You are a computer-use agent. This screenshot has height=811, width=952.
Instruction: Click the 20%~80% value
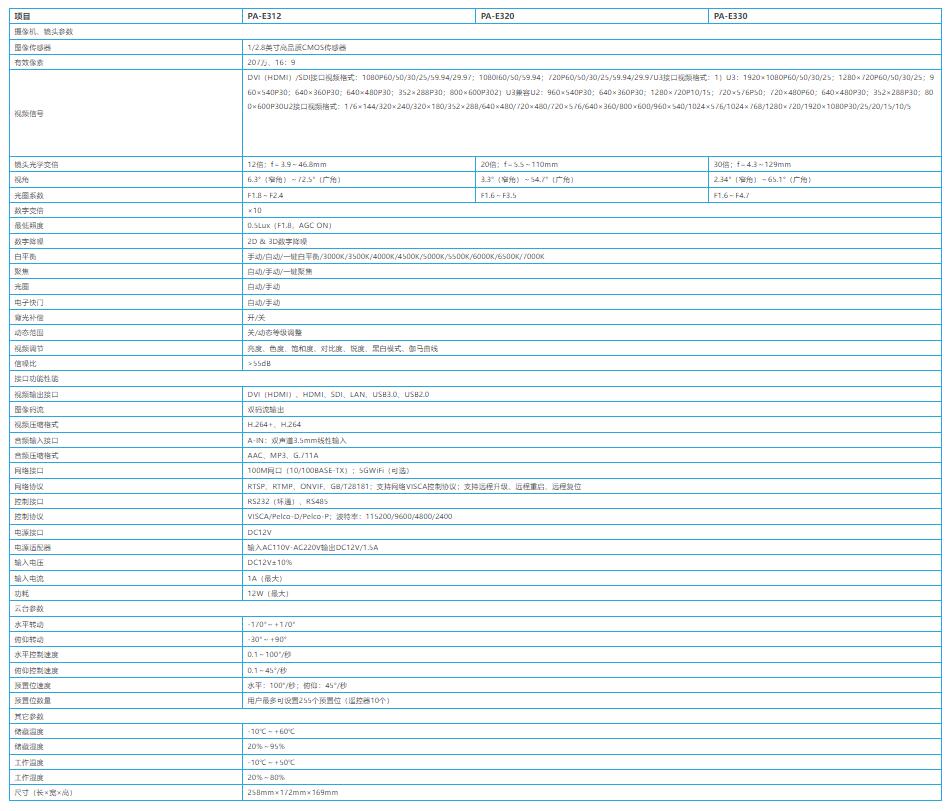point(266,778)
